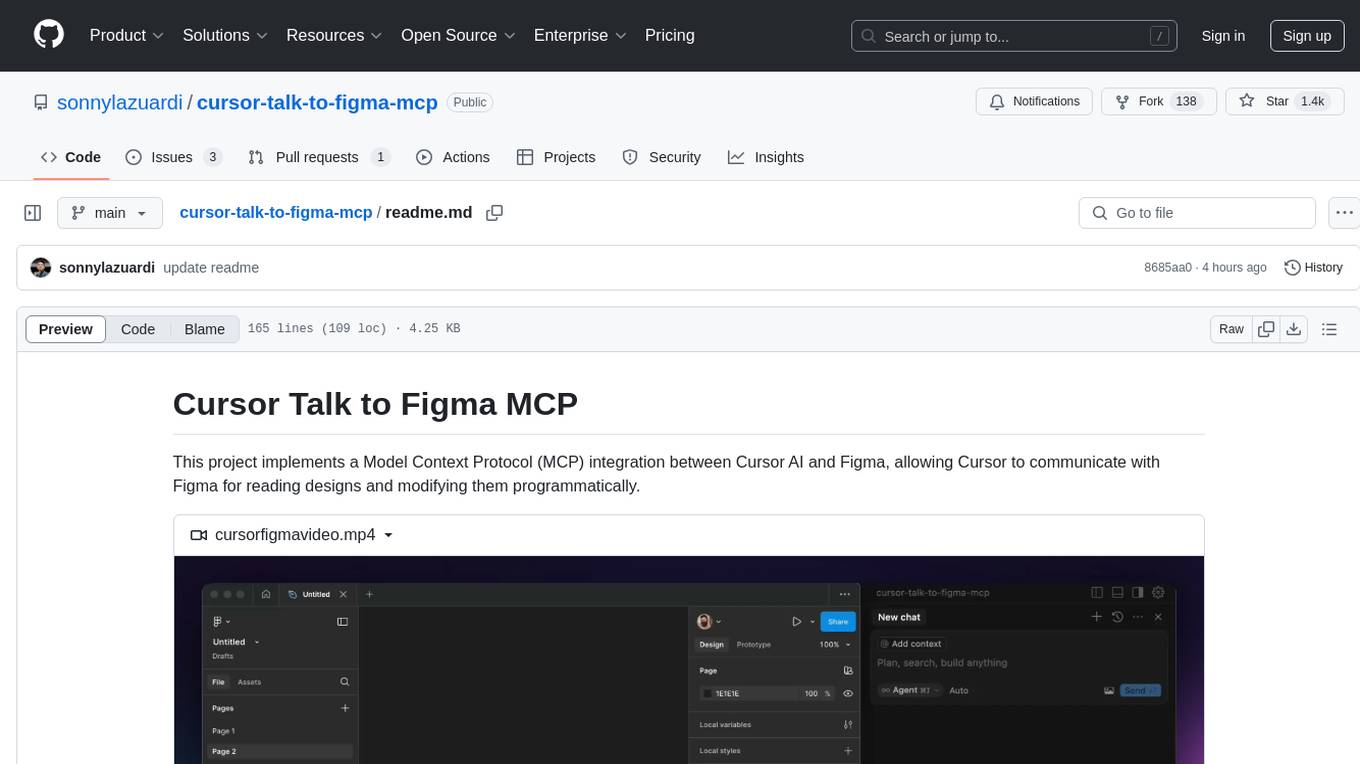Screen dimensions: 1360x764
Task: Open Cursor settings gear icon
Action: coord(1159,593)
